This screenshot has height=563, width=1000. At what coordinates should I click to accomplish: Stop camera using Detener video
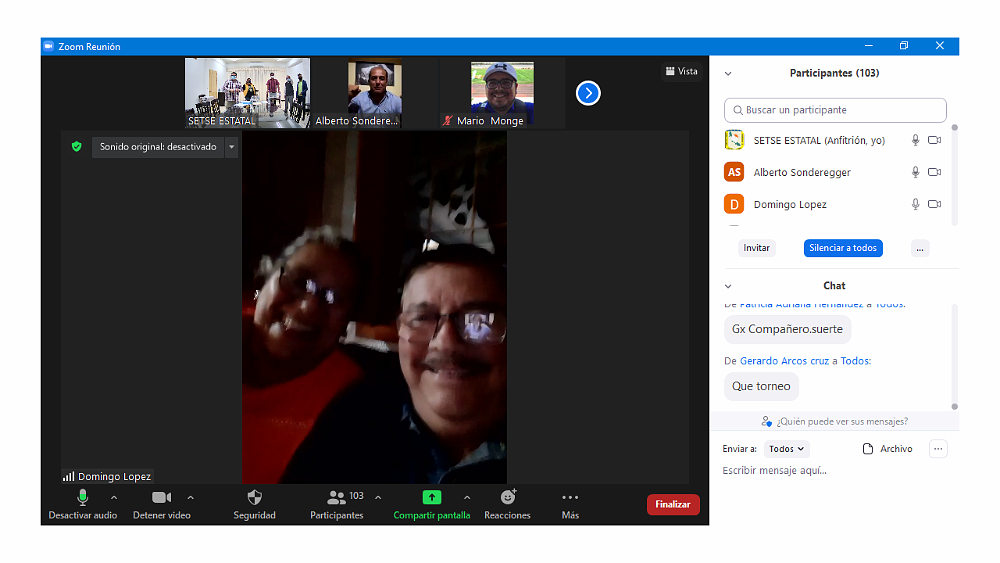(x=161, y=497)
